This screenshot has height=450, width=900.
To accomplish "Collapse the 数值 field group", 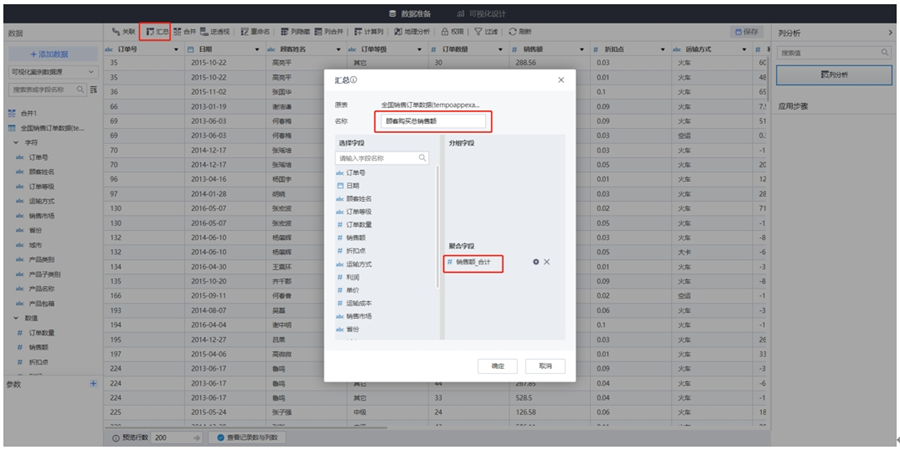I will click(16, 318).
